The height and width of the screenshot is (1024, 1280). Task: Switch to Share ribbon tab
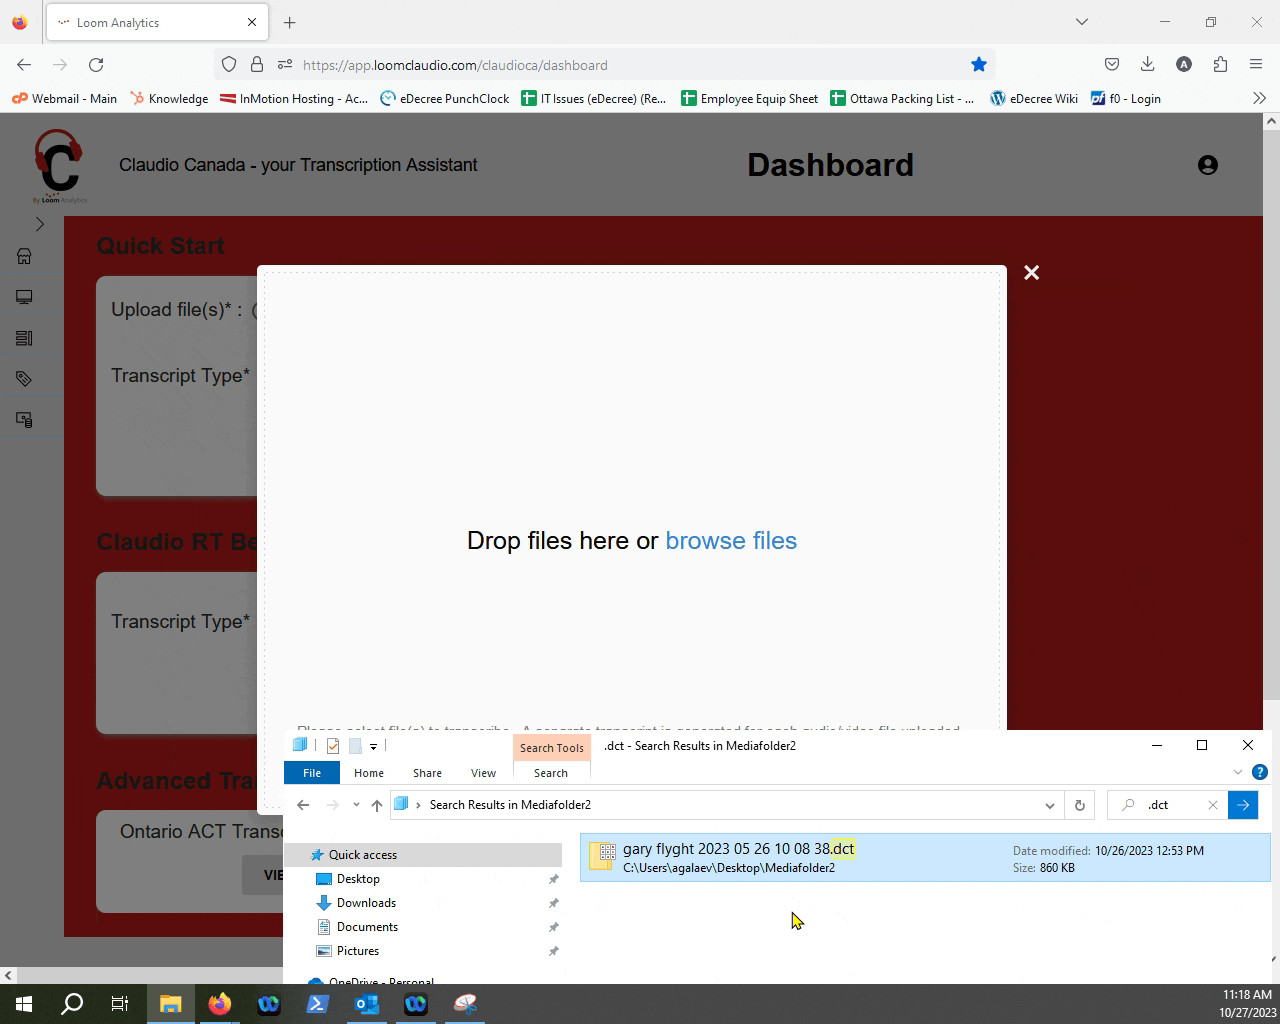(427, 773)
